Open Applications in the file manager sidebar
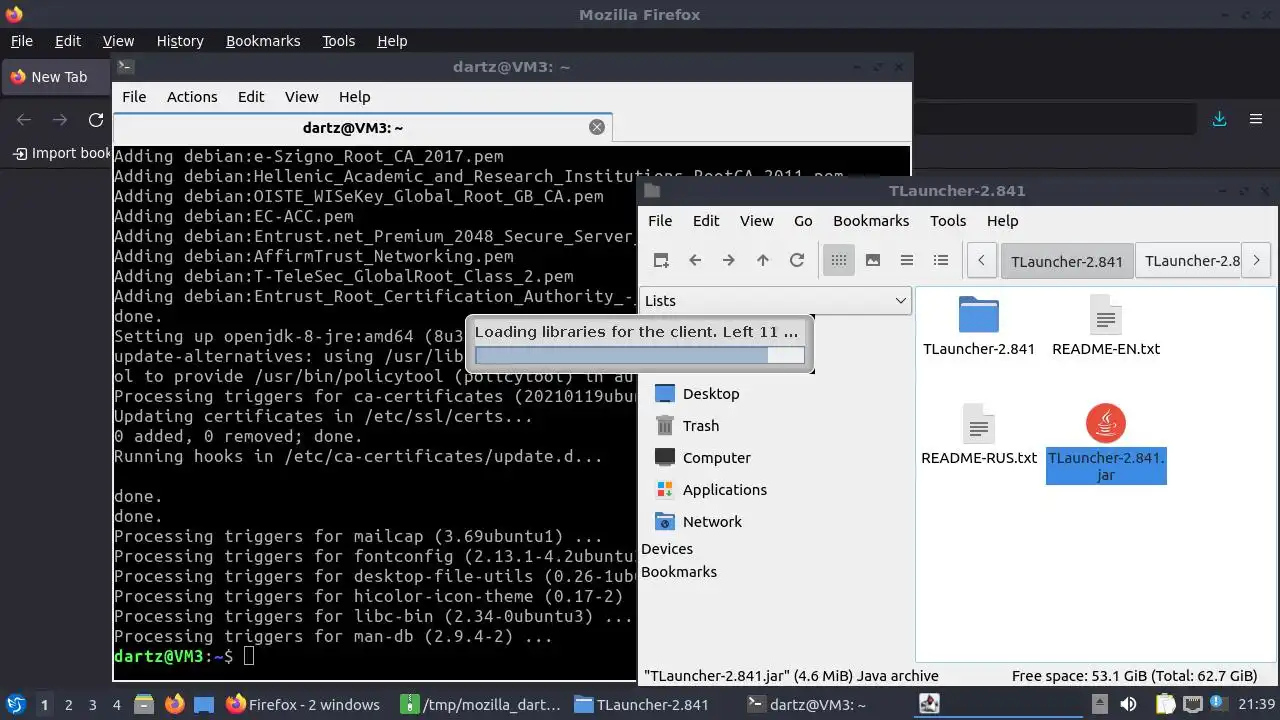This screenshot has width=1280, height=720. coord(710,490)
